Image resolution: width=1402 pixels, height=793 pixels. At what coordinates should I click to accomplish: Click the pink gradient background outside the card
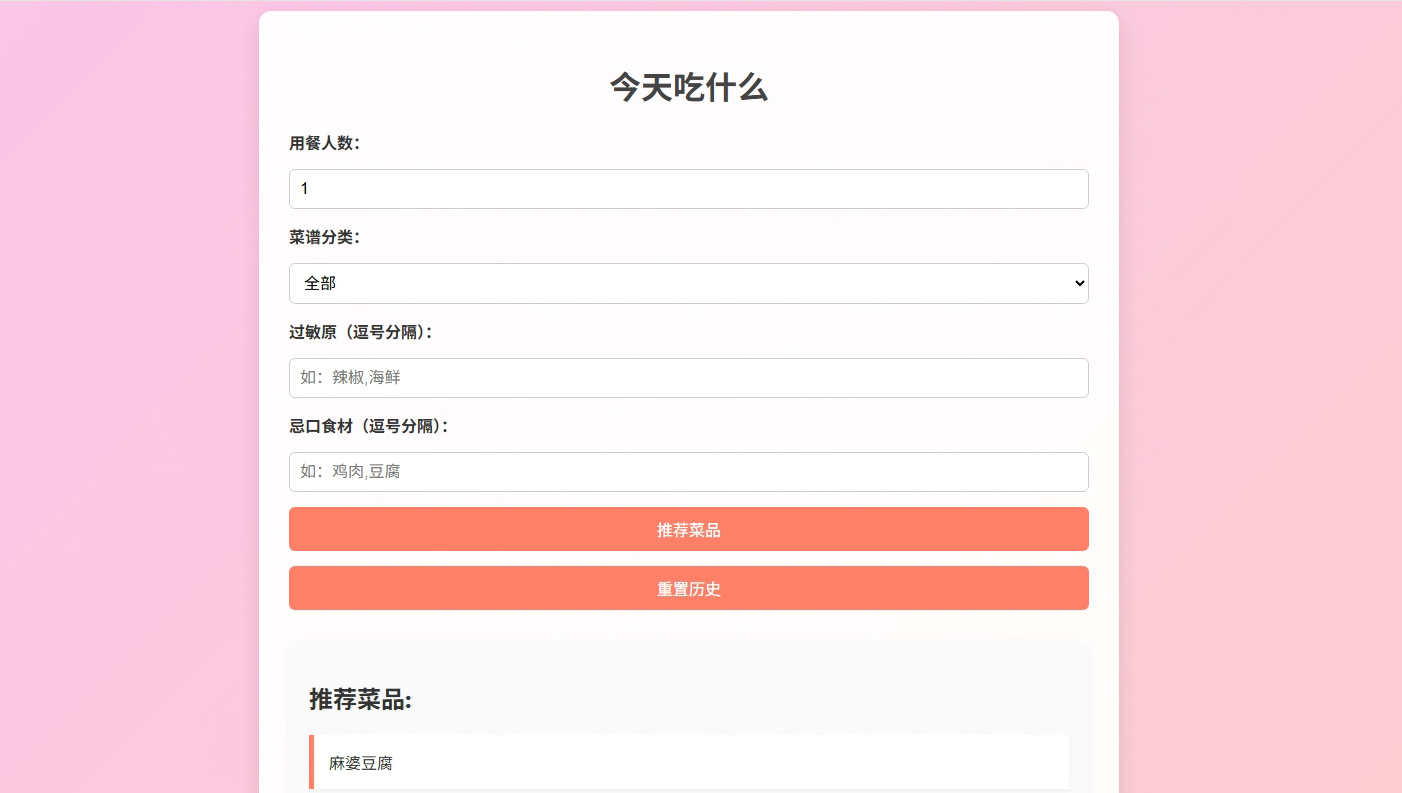click(x=130, y=400)
